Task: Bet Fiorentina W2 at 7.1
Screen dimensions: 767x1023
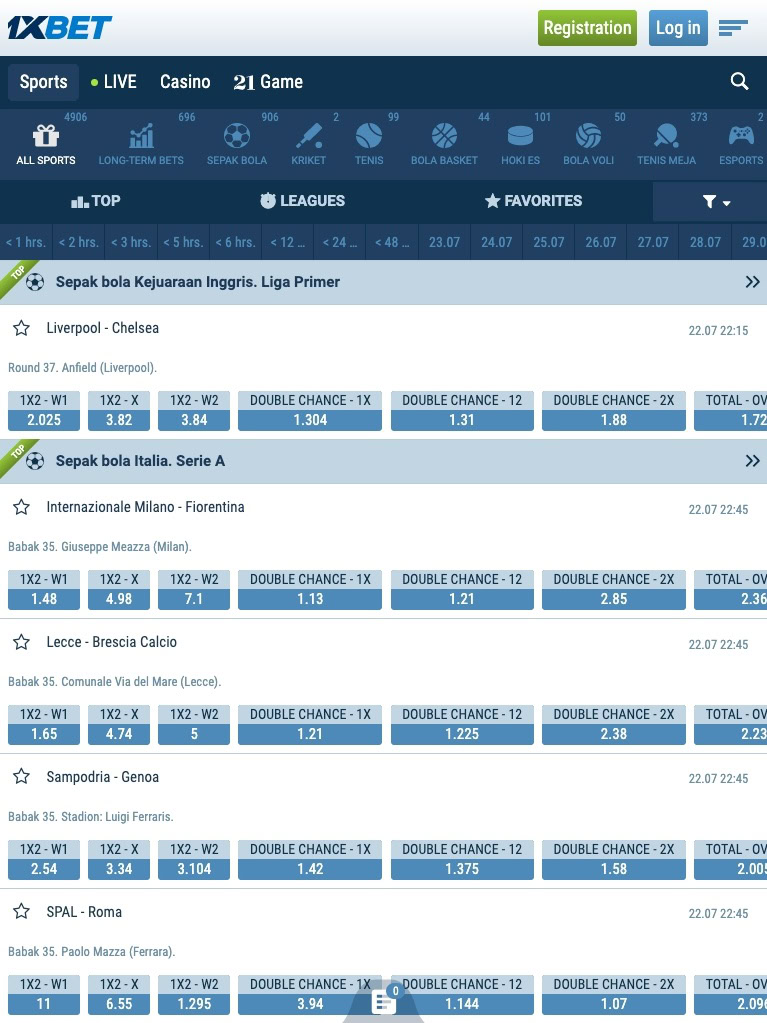Action: (194, 590)
